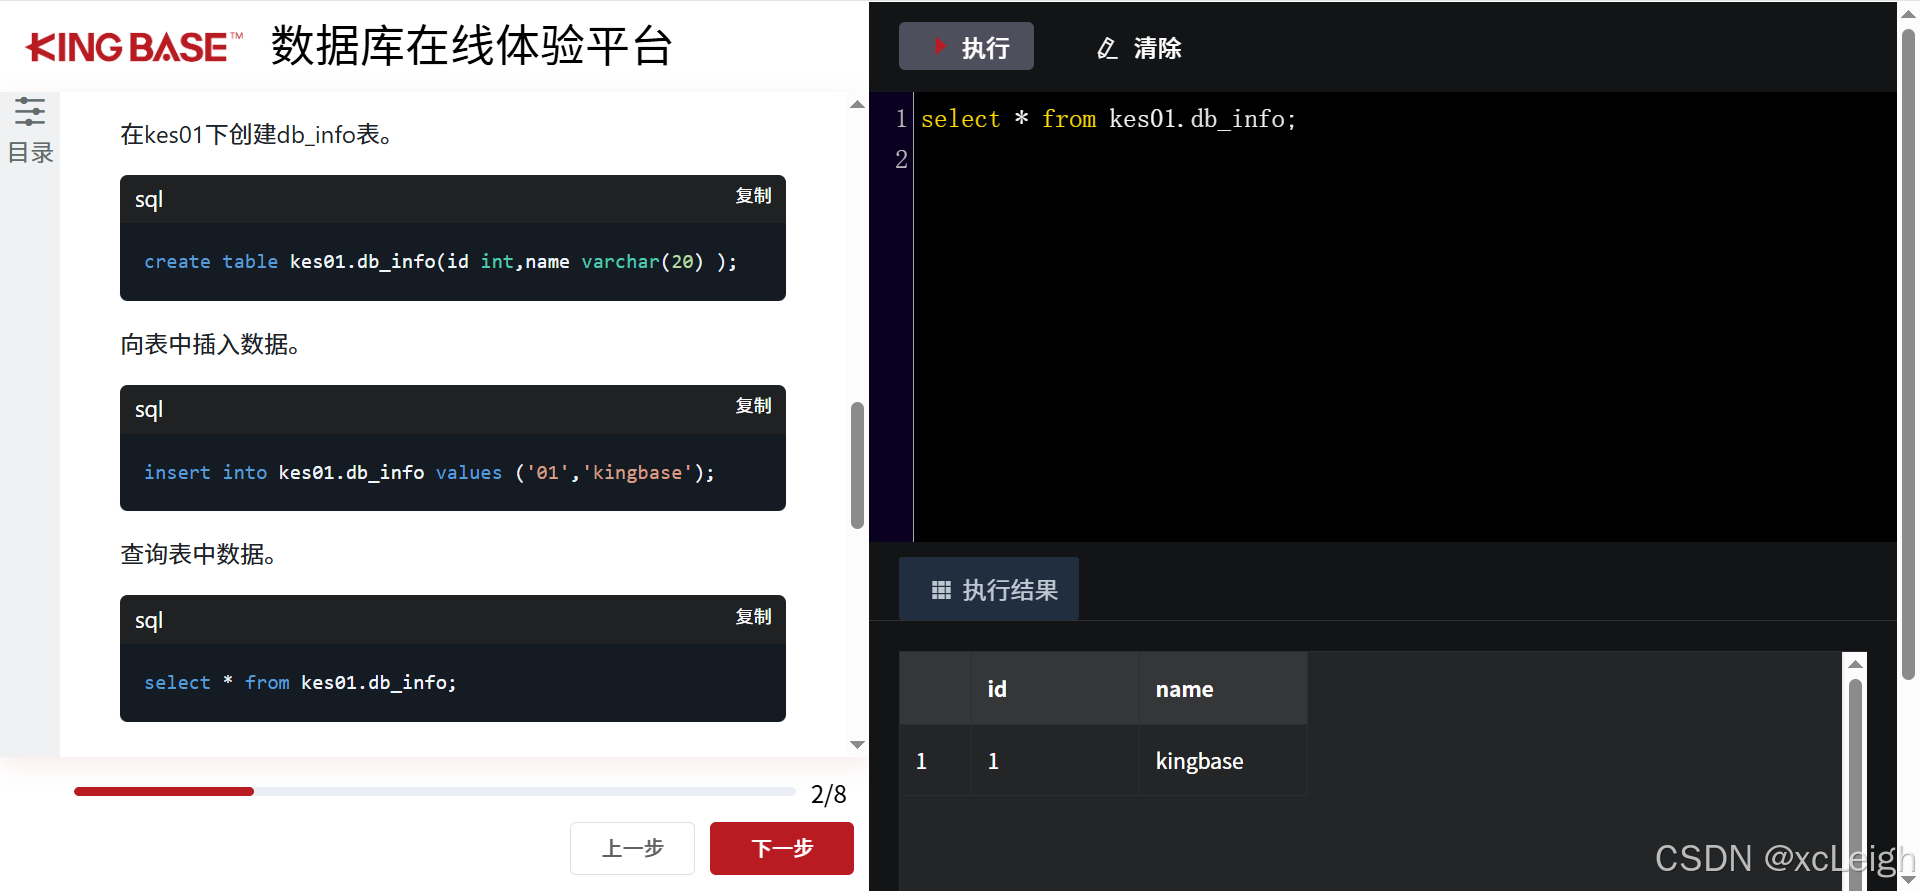Viewport: 1920px width, 891px height.
Task: Copy the insert into SQL snippet
Action: point(753,406)
